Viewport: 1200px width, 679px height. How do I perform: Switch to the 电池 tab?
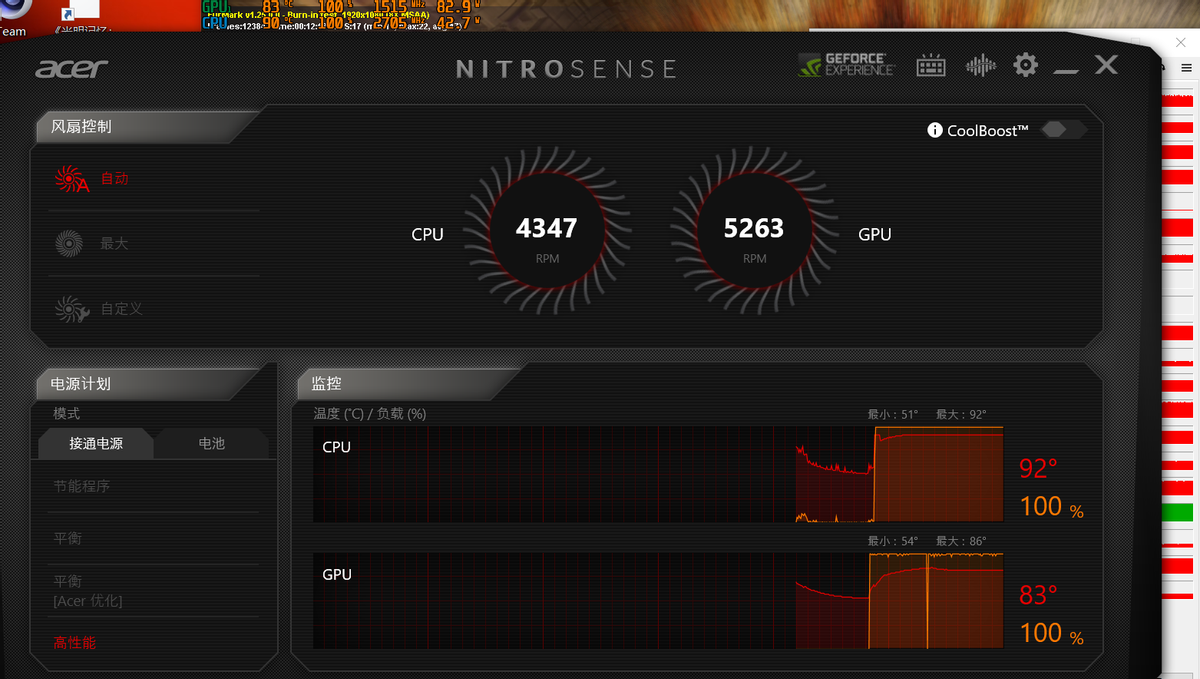pos(212,443)
